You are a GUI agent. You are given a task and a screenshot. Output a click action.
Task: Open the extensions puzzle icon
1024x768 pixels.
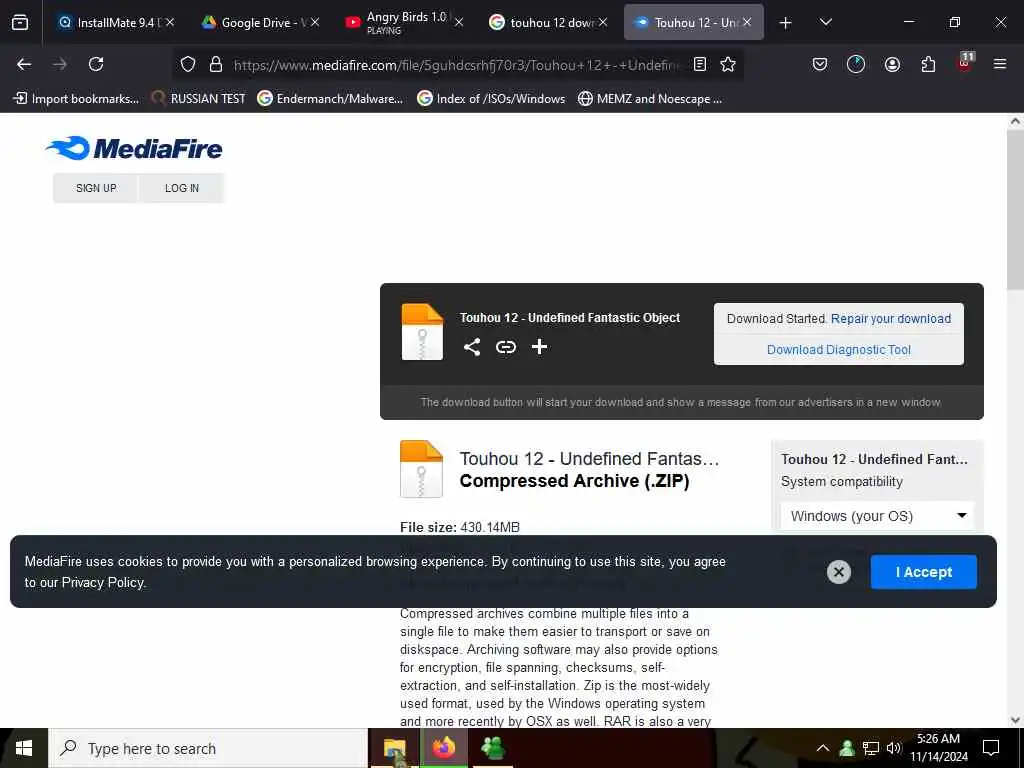(x=928, y=64)
